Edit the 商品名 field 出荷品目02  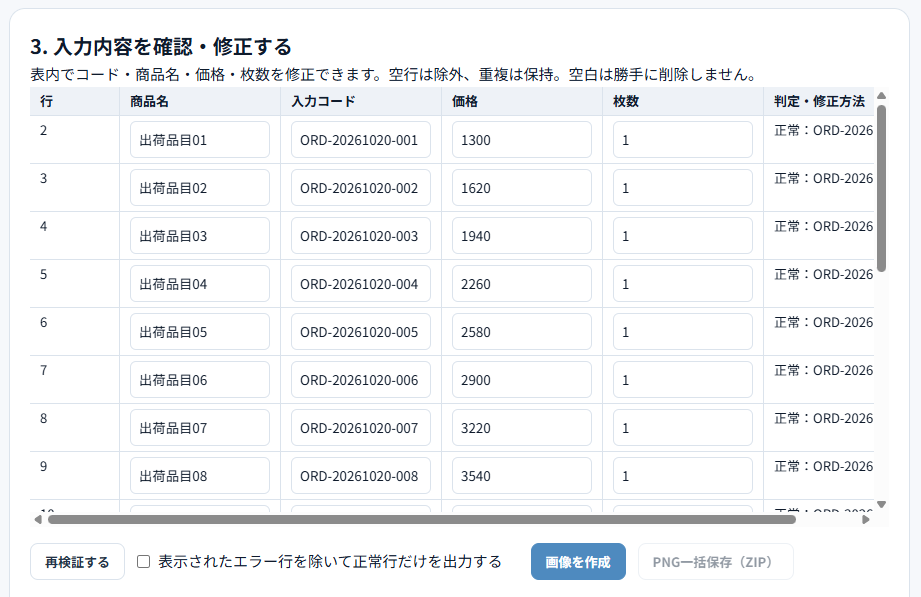tap(200, 188)
